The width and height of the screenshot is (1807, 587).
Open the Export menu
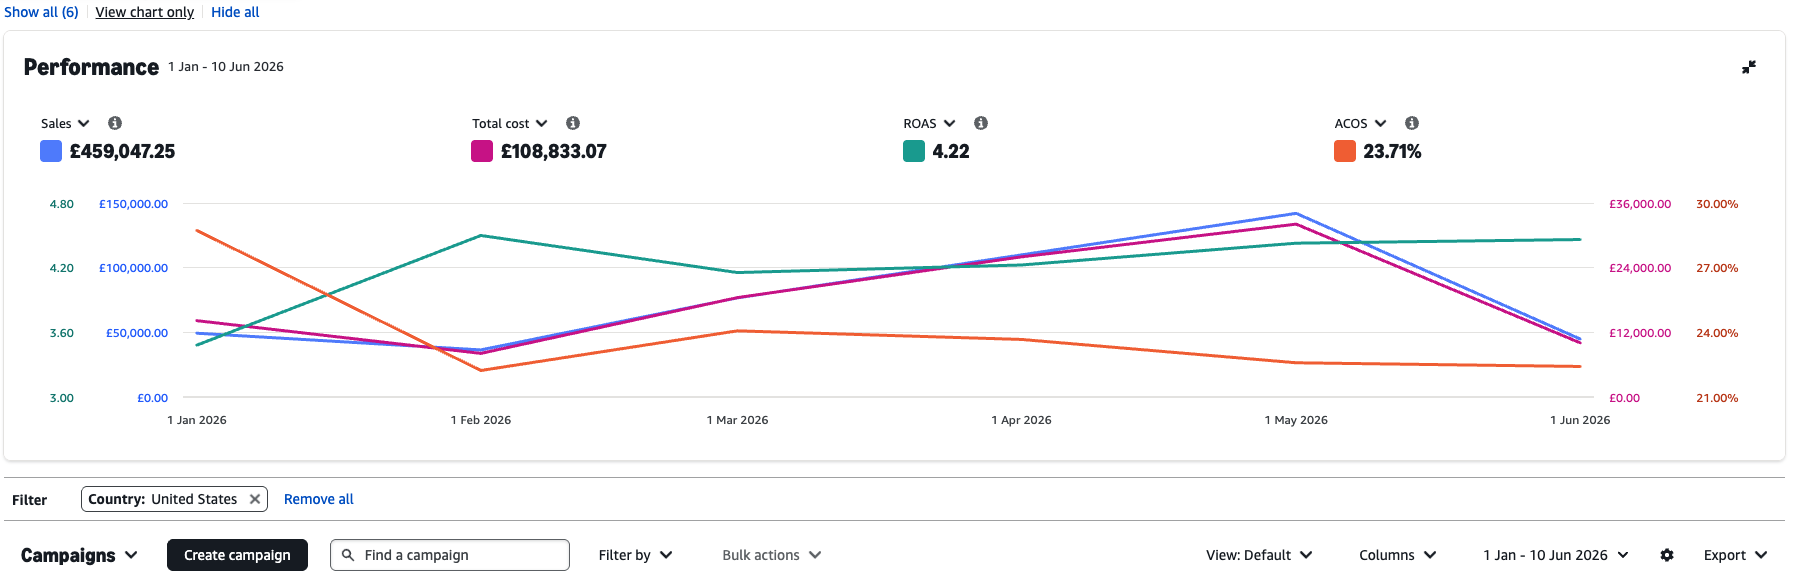point(1736,555)
